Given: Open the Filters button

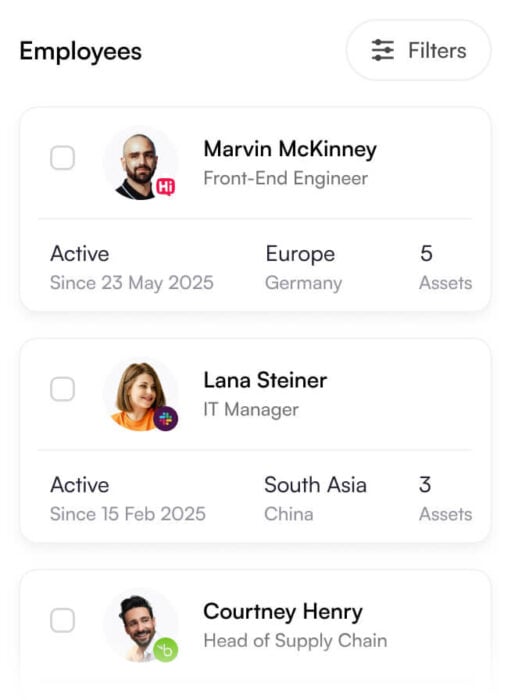Looking at the screenshot, I should (x=419, y=50).
